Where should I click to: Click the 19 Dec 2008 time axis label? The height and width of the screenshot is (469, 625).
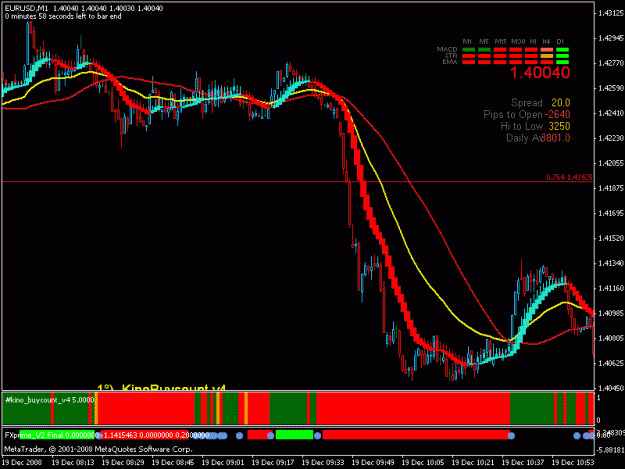22,463
